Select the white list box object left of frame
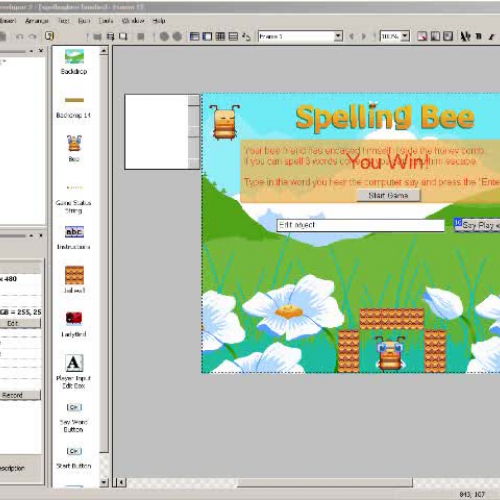The image size is (500, 500). (162, 132)
